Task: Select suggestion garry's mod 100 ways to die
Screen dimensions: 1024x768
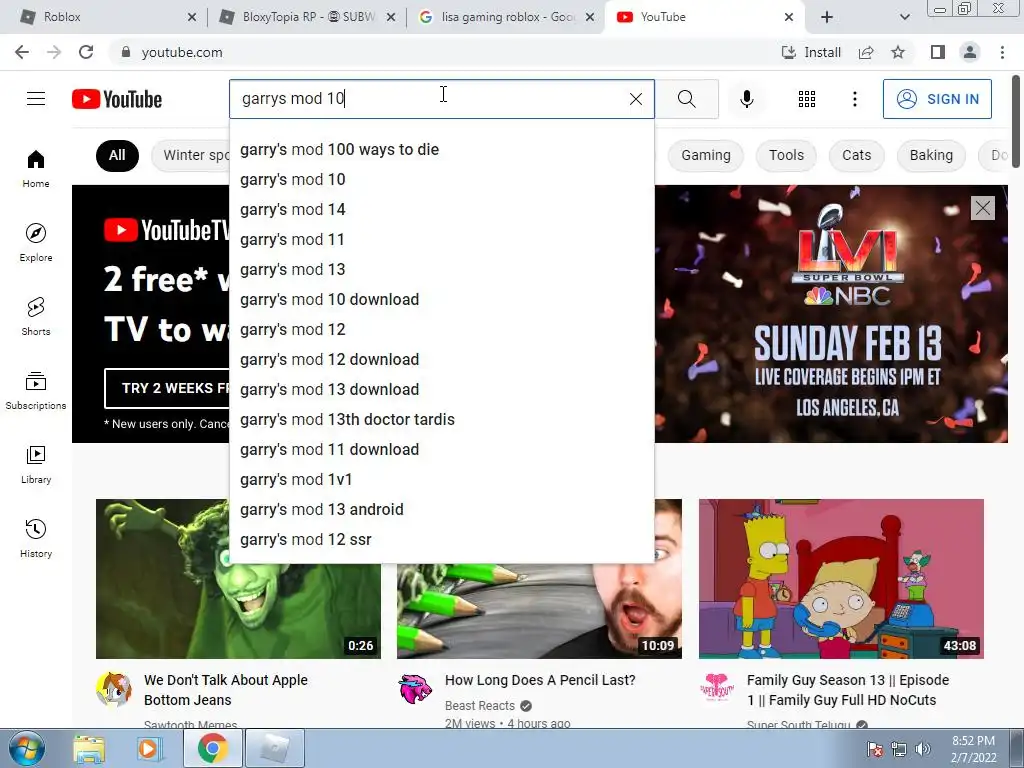Action: tap(441, 150)
